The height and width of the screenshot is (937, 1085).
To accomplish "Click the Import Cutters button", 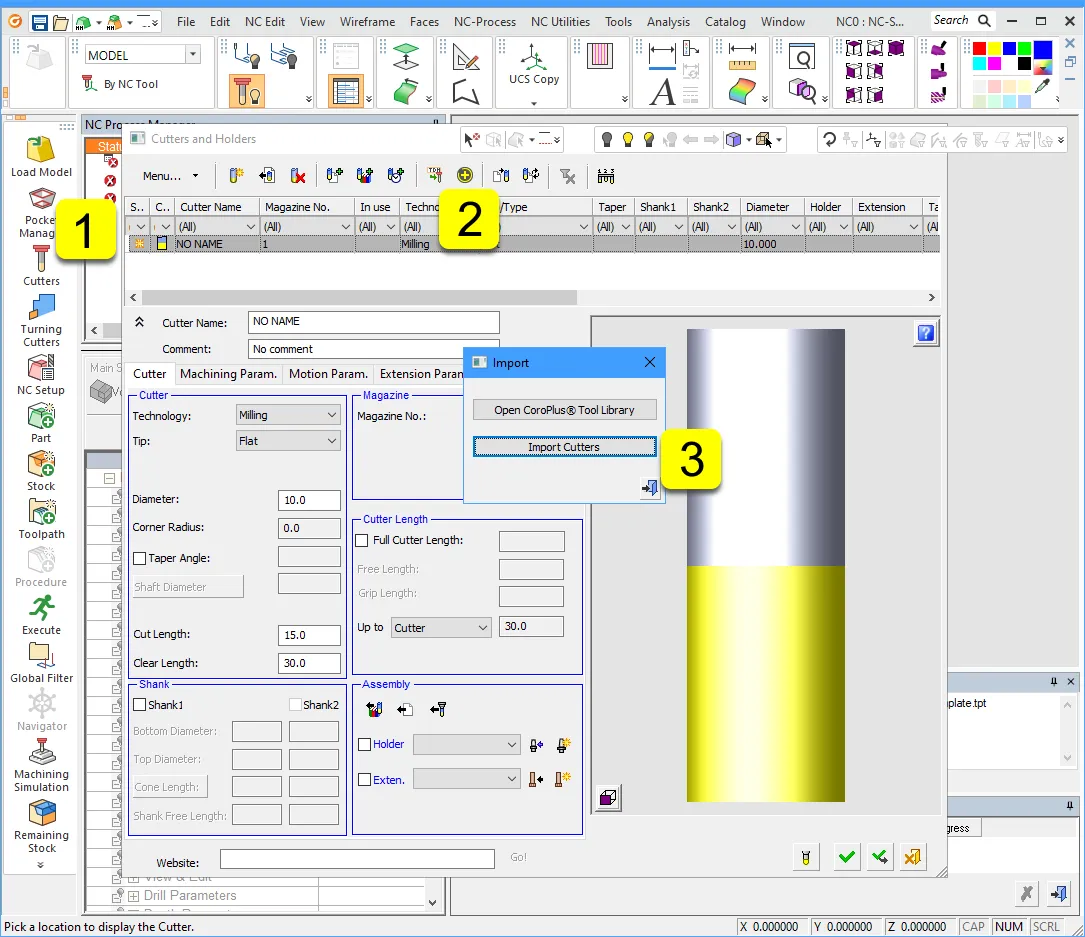I will tap(564, 447).
